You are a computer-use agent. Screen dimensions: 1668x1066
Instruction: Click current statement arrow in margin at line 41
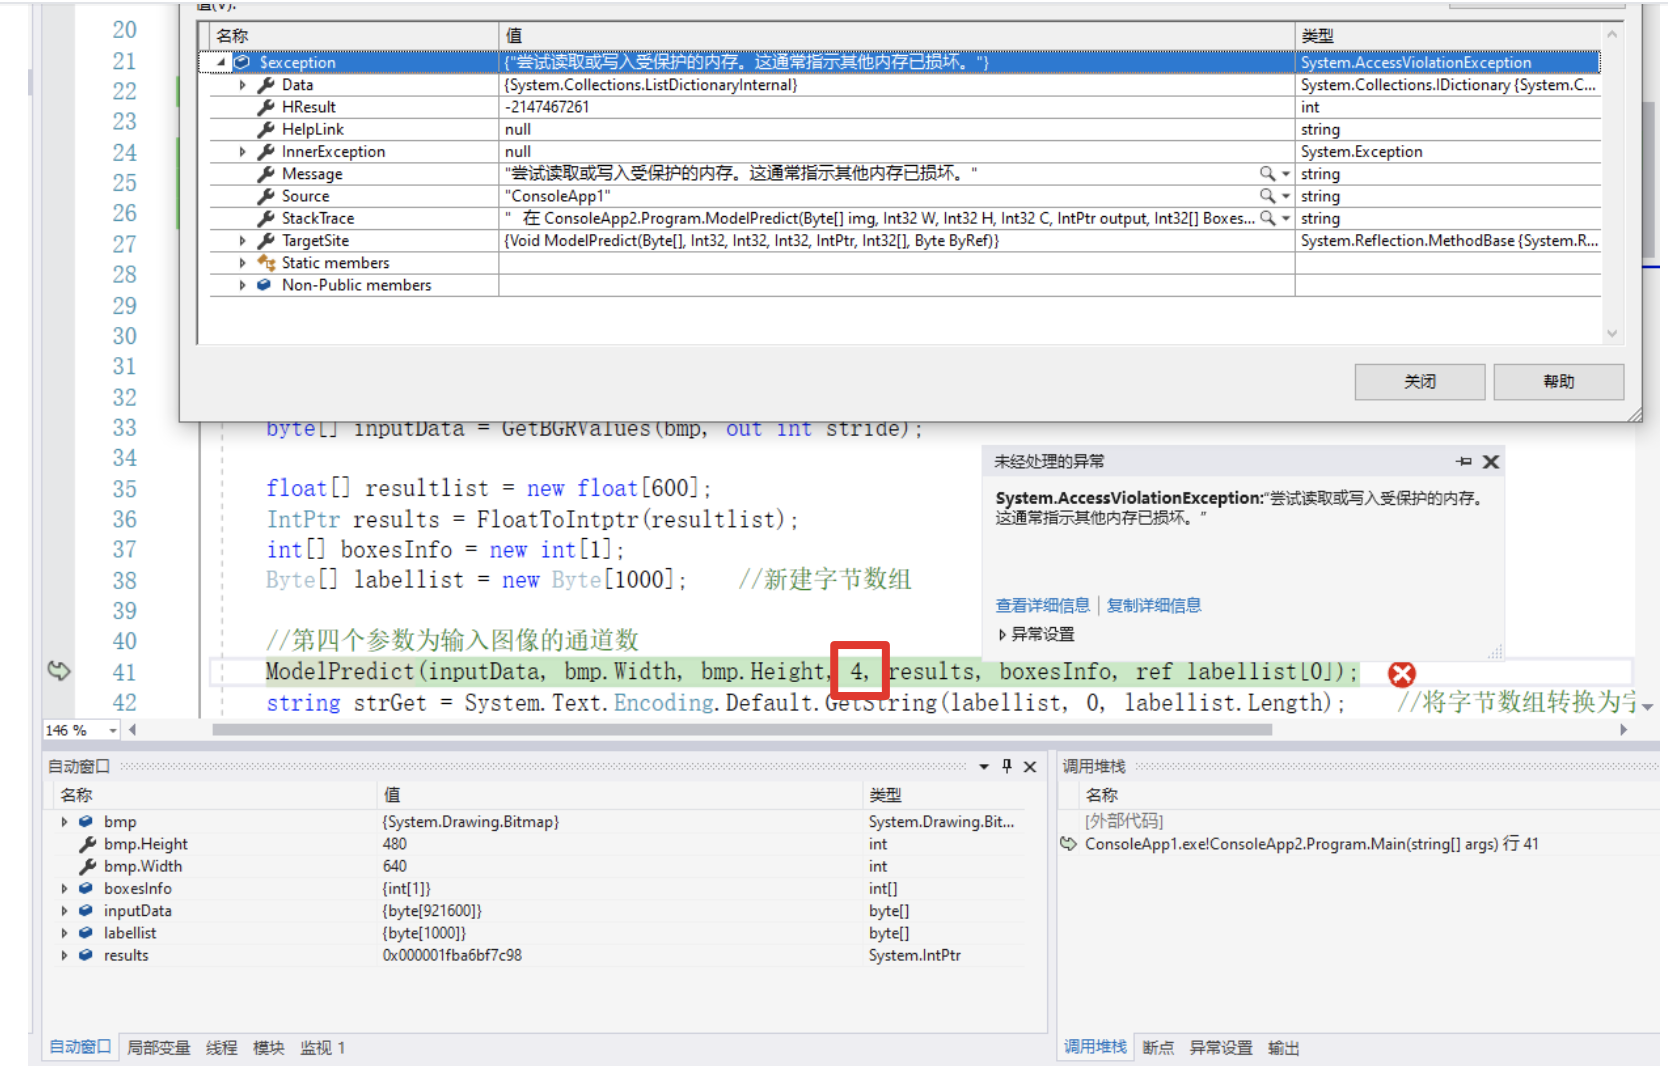pos(59,671)
